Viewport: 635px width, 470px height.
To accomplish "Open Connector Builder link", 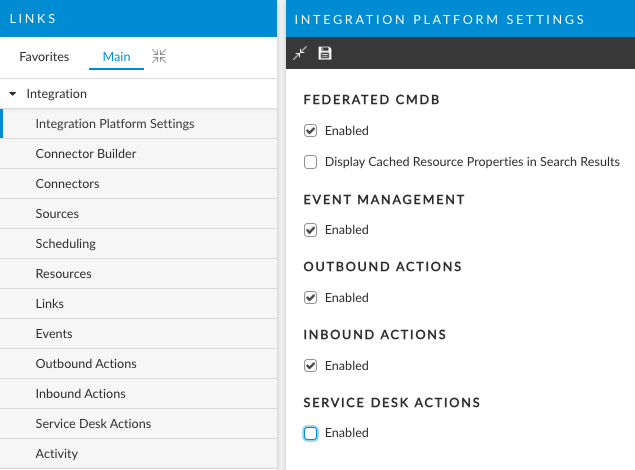I will point(86,154).
